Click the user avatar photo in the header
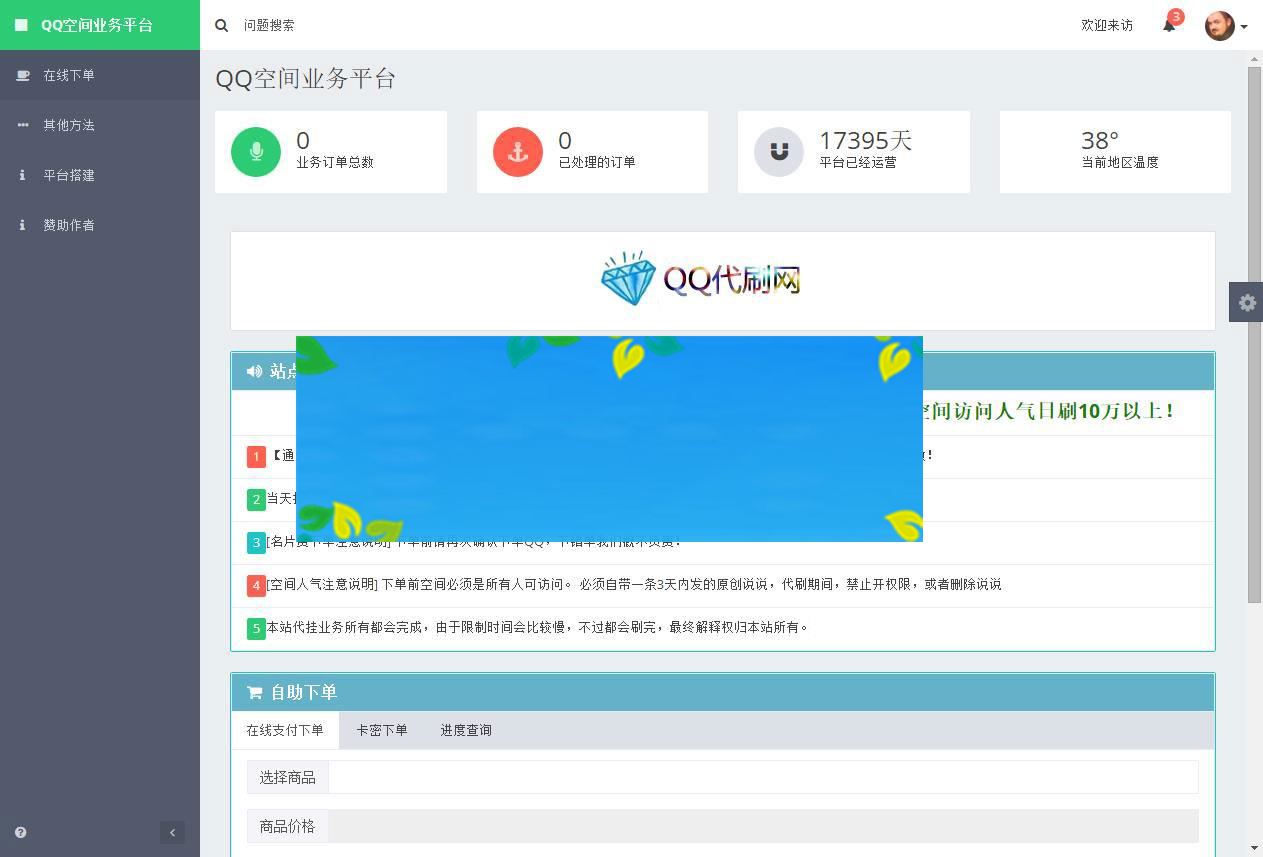 click(1219, 25)
